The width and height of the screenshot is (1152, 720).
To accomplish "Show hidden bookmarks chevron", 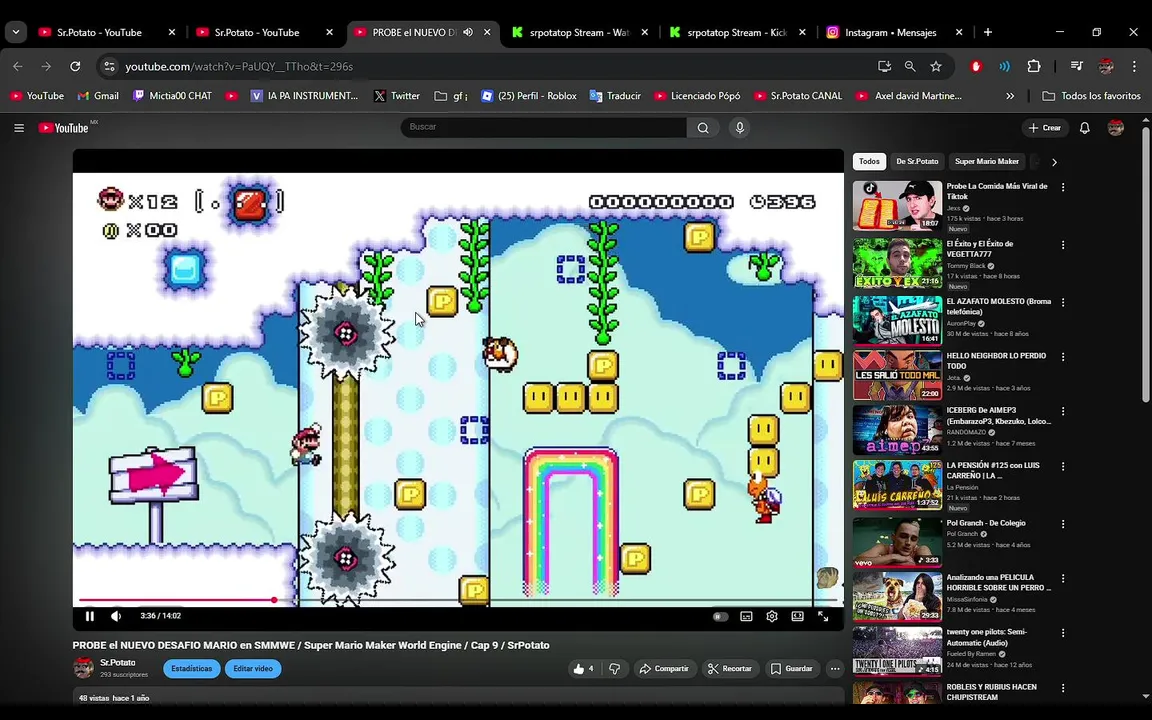I will (x=1010, y=96).
